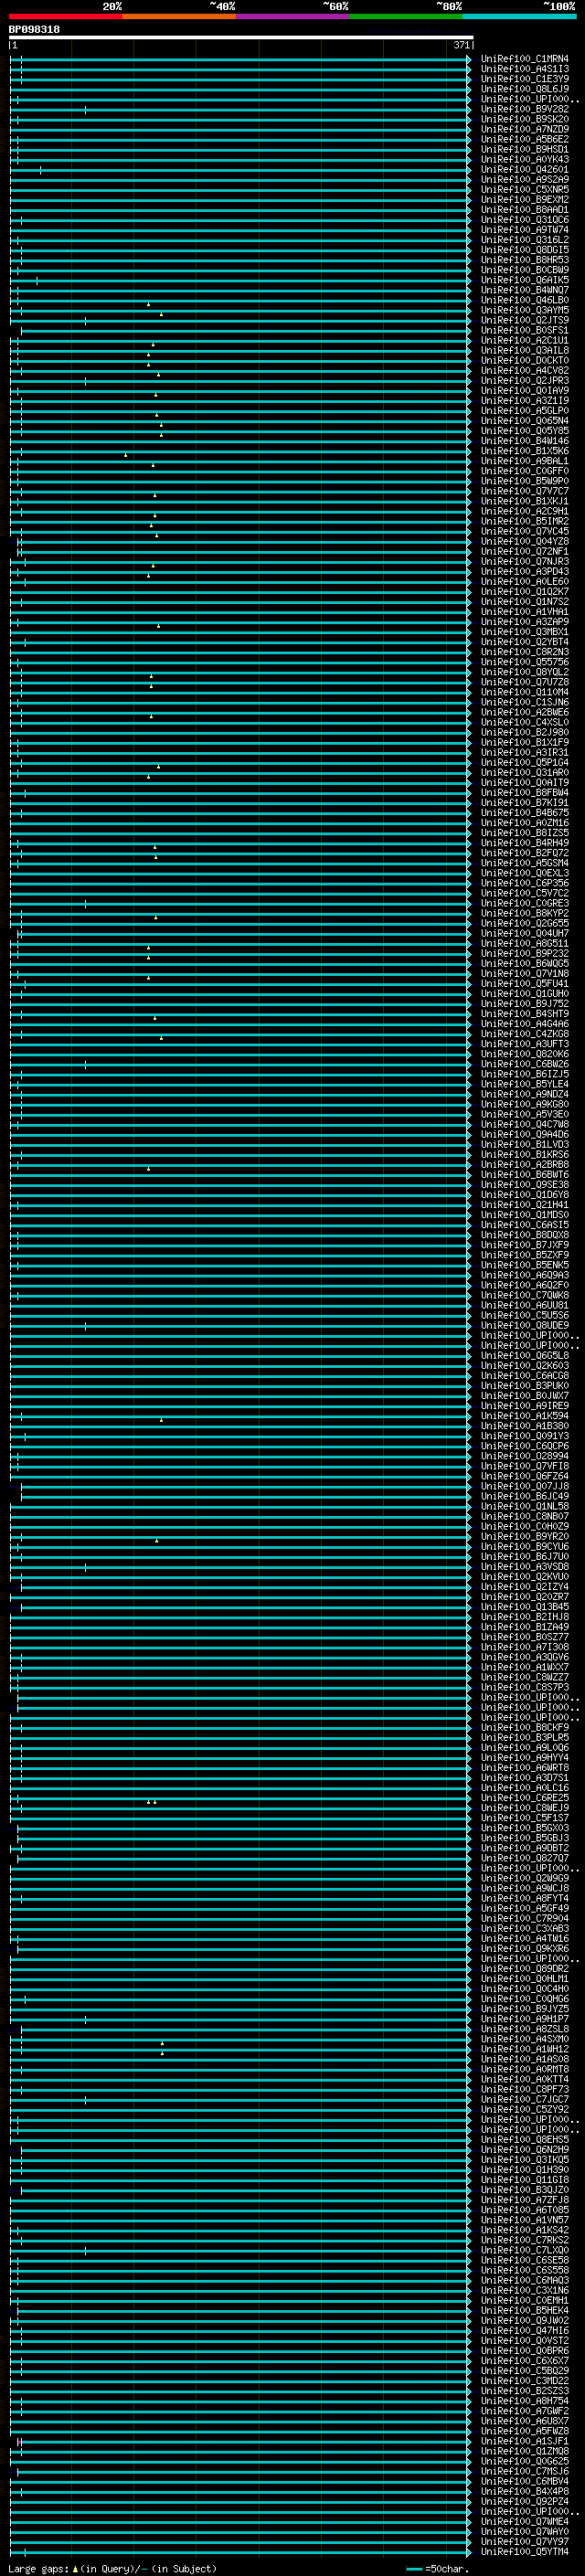Select hit label UniRef100_C8NB07
This screenshot has width=585, height=2576.
coord(524,1516)
